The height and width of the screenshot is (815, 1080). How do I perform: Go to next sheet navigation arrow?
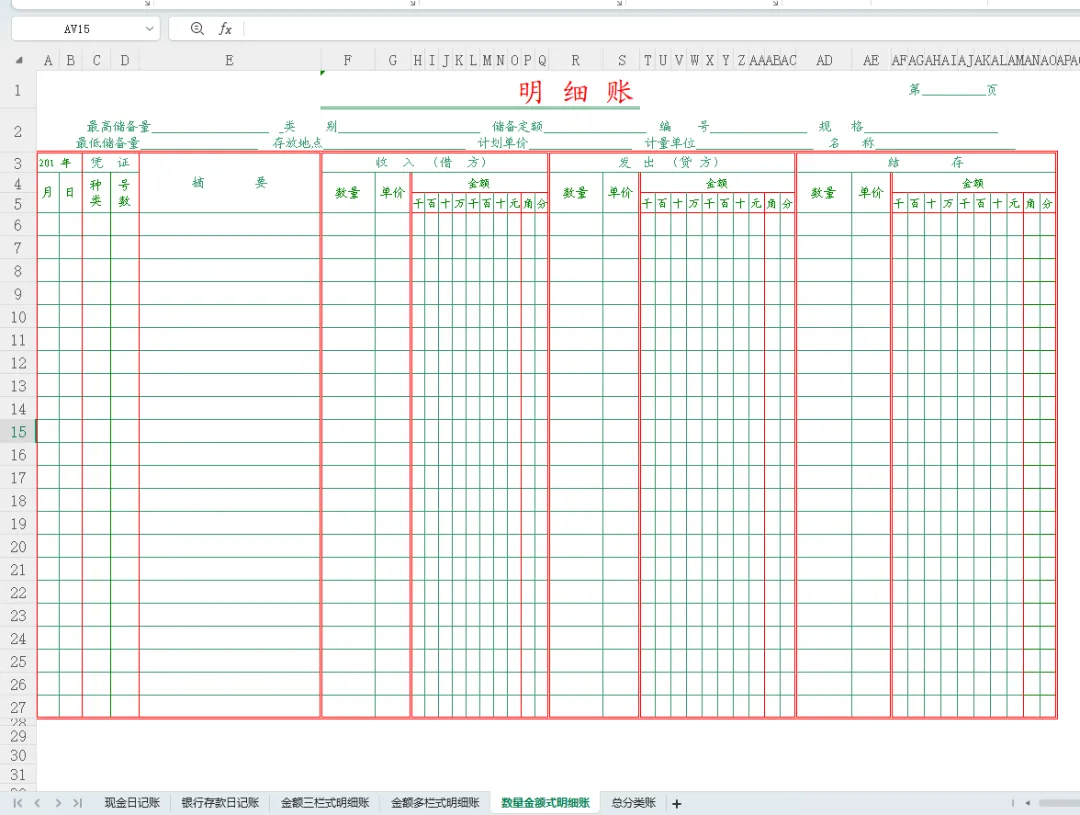(x=58, y=803)
